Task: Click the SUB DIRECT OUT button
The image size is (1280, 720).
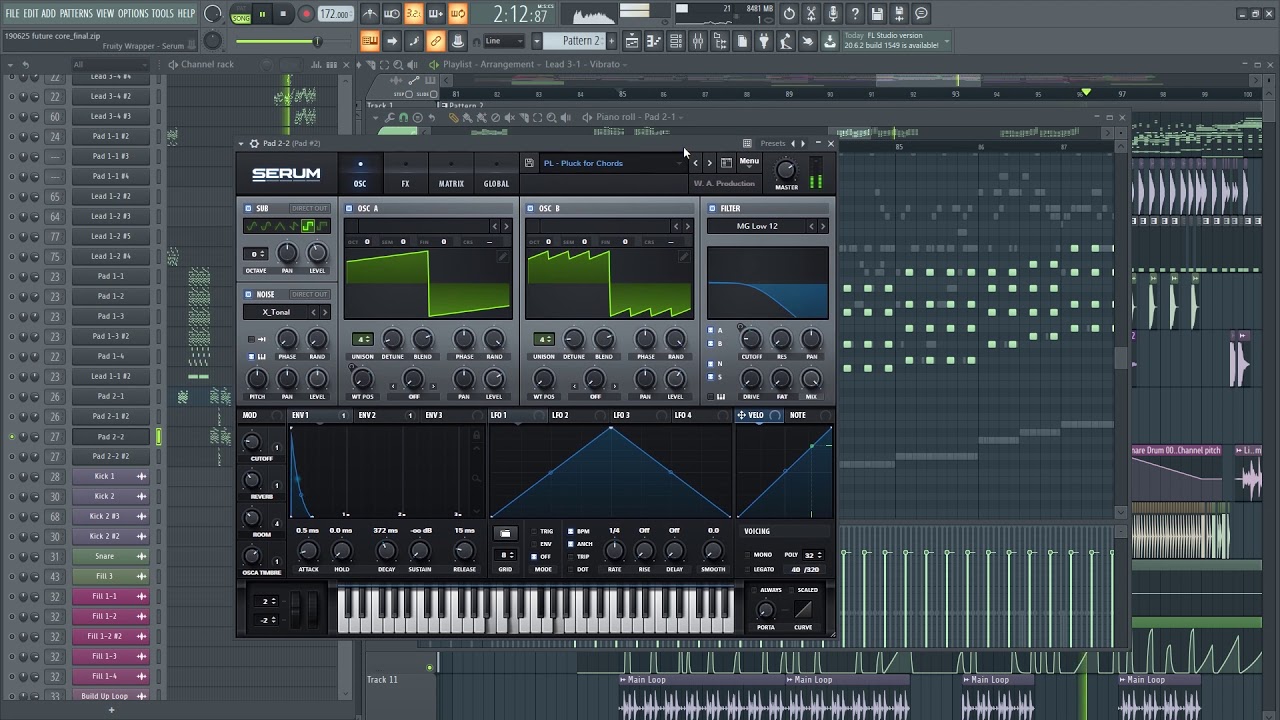Action: (309, 208)
